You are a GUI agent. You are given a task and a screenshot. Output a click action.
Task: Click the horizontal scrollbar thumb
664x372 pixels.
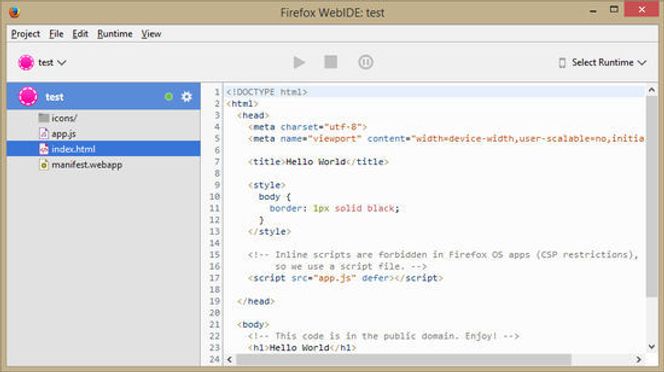tap(404, 359)
